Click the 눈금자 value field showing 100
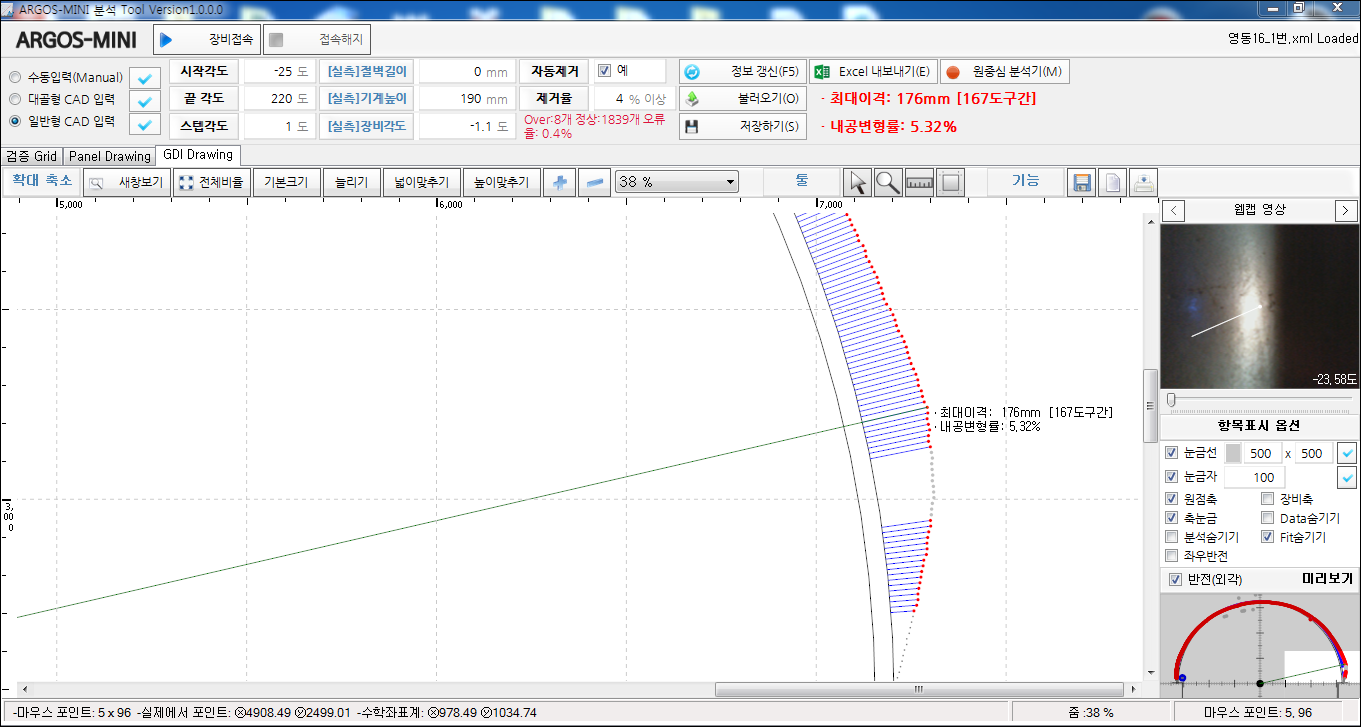Screen dimensions: 1361x727 point(1255,477)
